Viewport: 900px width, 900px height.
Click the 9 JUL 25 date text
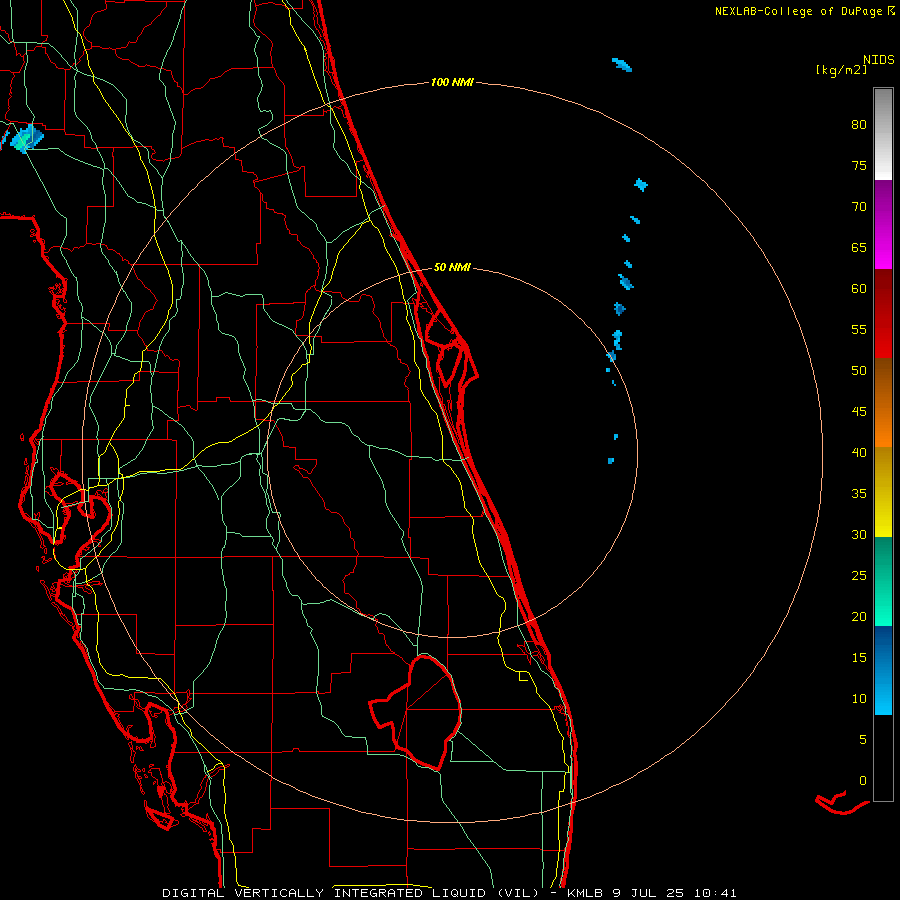pos(650,893)
